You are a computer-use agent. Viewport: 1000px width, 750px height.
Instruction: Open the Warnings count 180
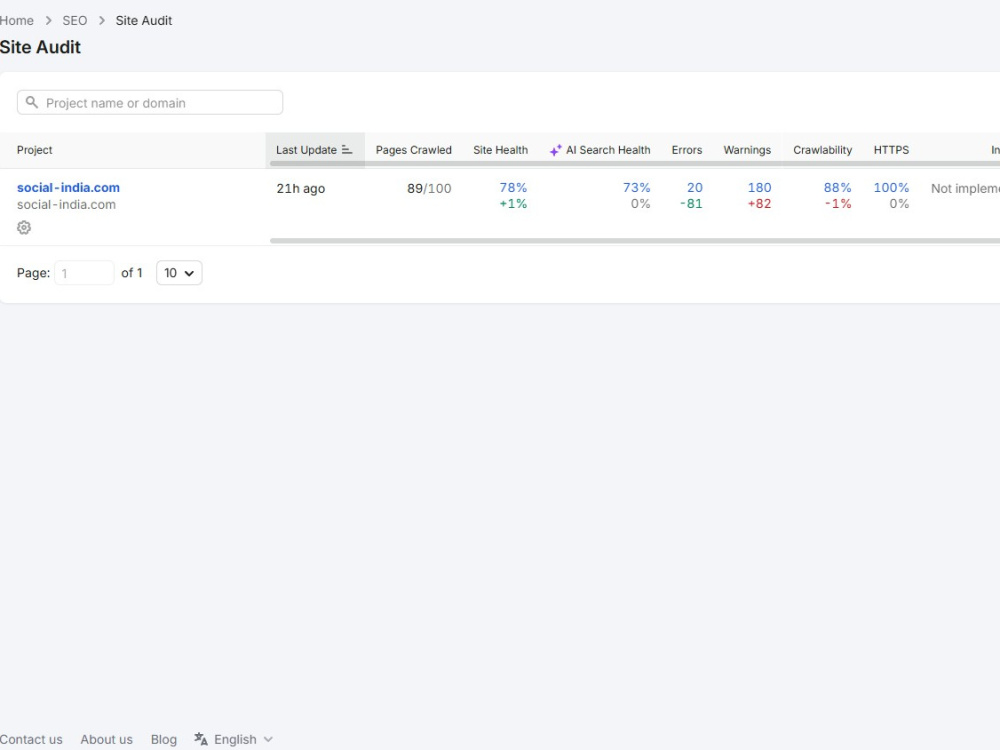(760, 188)
